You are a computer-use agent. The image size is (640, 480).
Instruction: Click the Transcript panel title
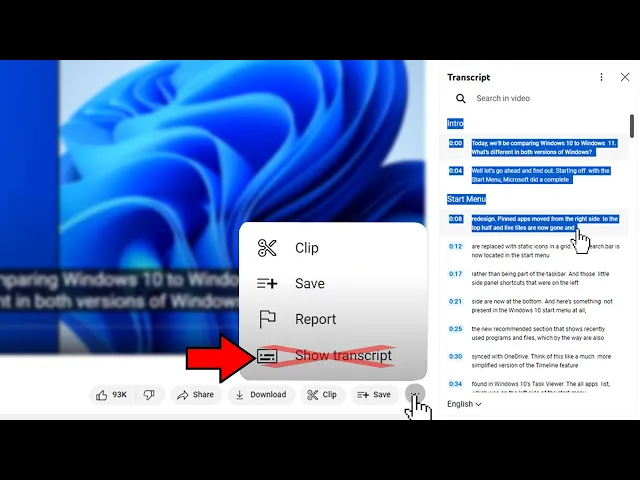point(469,78)
